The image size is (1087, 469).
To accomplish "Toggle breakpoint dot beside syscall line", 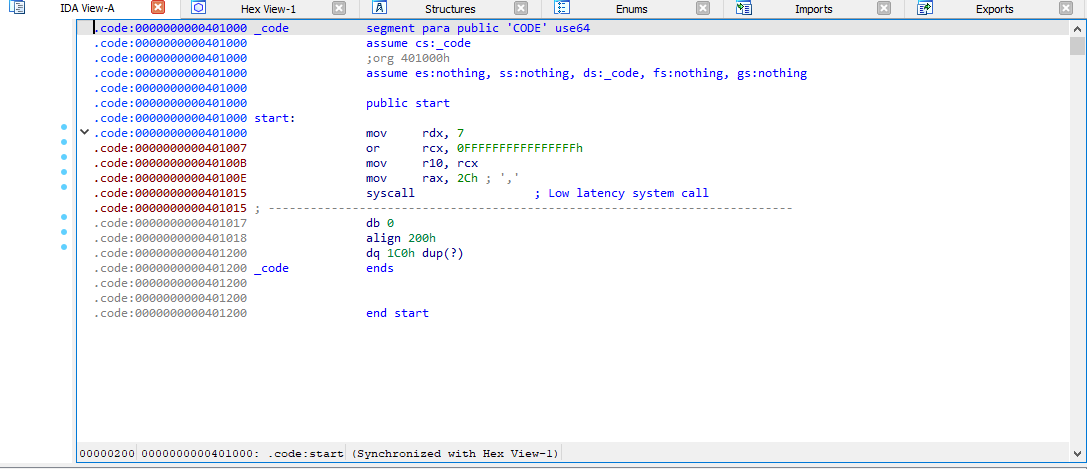I will [65, 186].
